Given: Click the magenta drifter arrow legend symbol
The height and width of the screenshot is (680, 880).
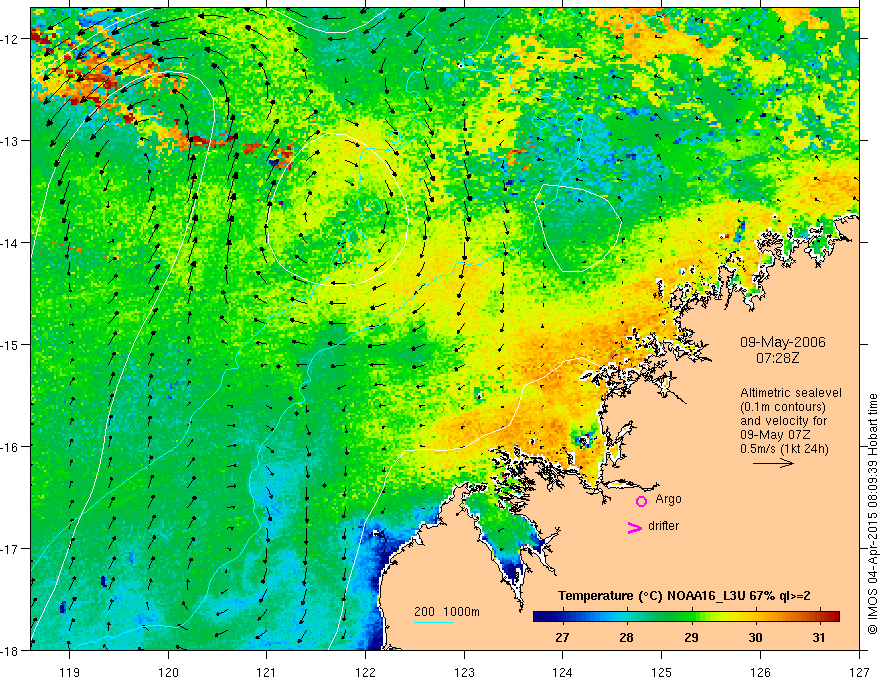Looking at the screenshot, I should (x=634, y=527).
